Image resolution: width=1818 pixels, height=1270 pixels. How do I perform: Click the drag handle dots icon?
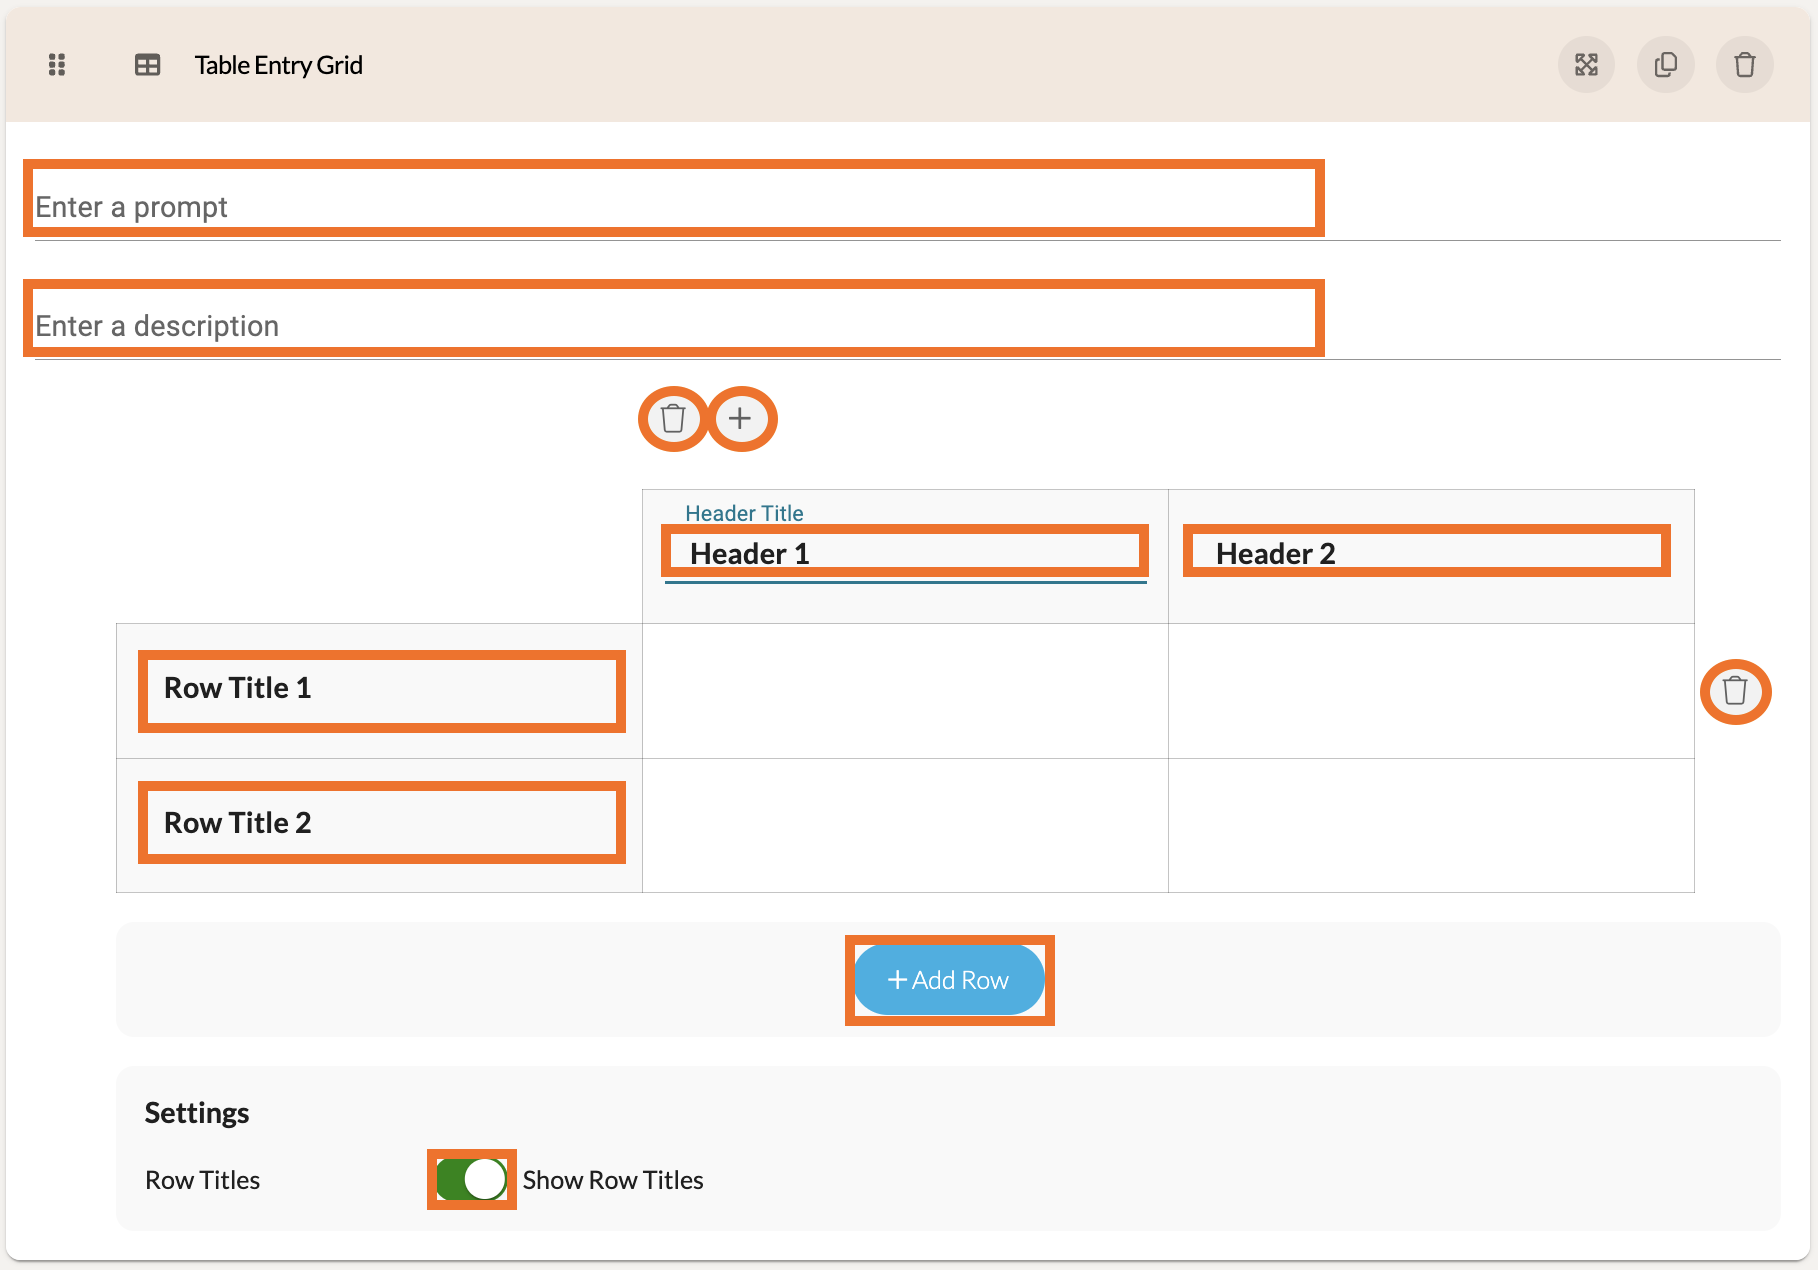pos(57,65)
